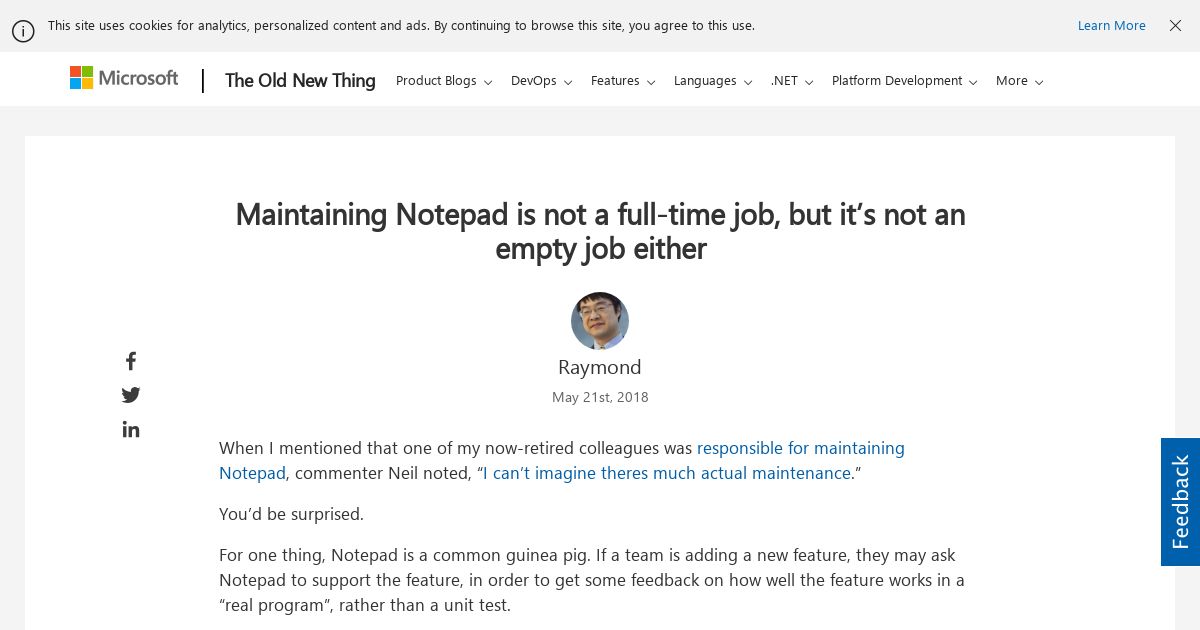Go to the Microsoft logo homepage

point(124,78)
